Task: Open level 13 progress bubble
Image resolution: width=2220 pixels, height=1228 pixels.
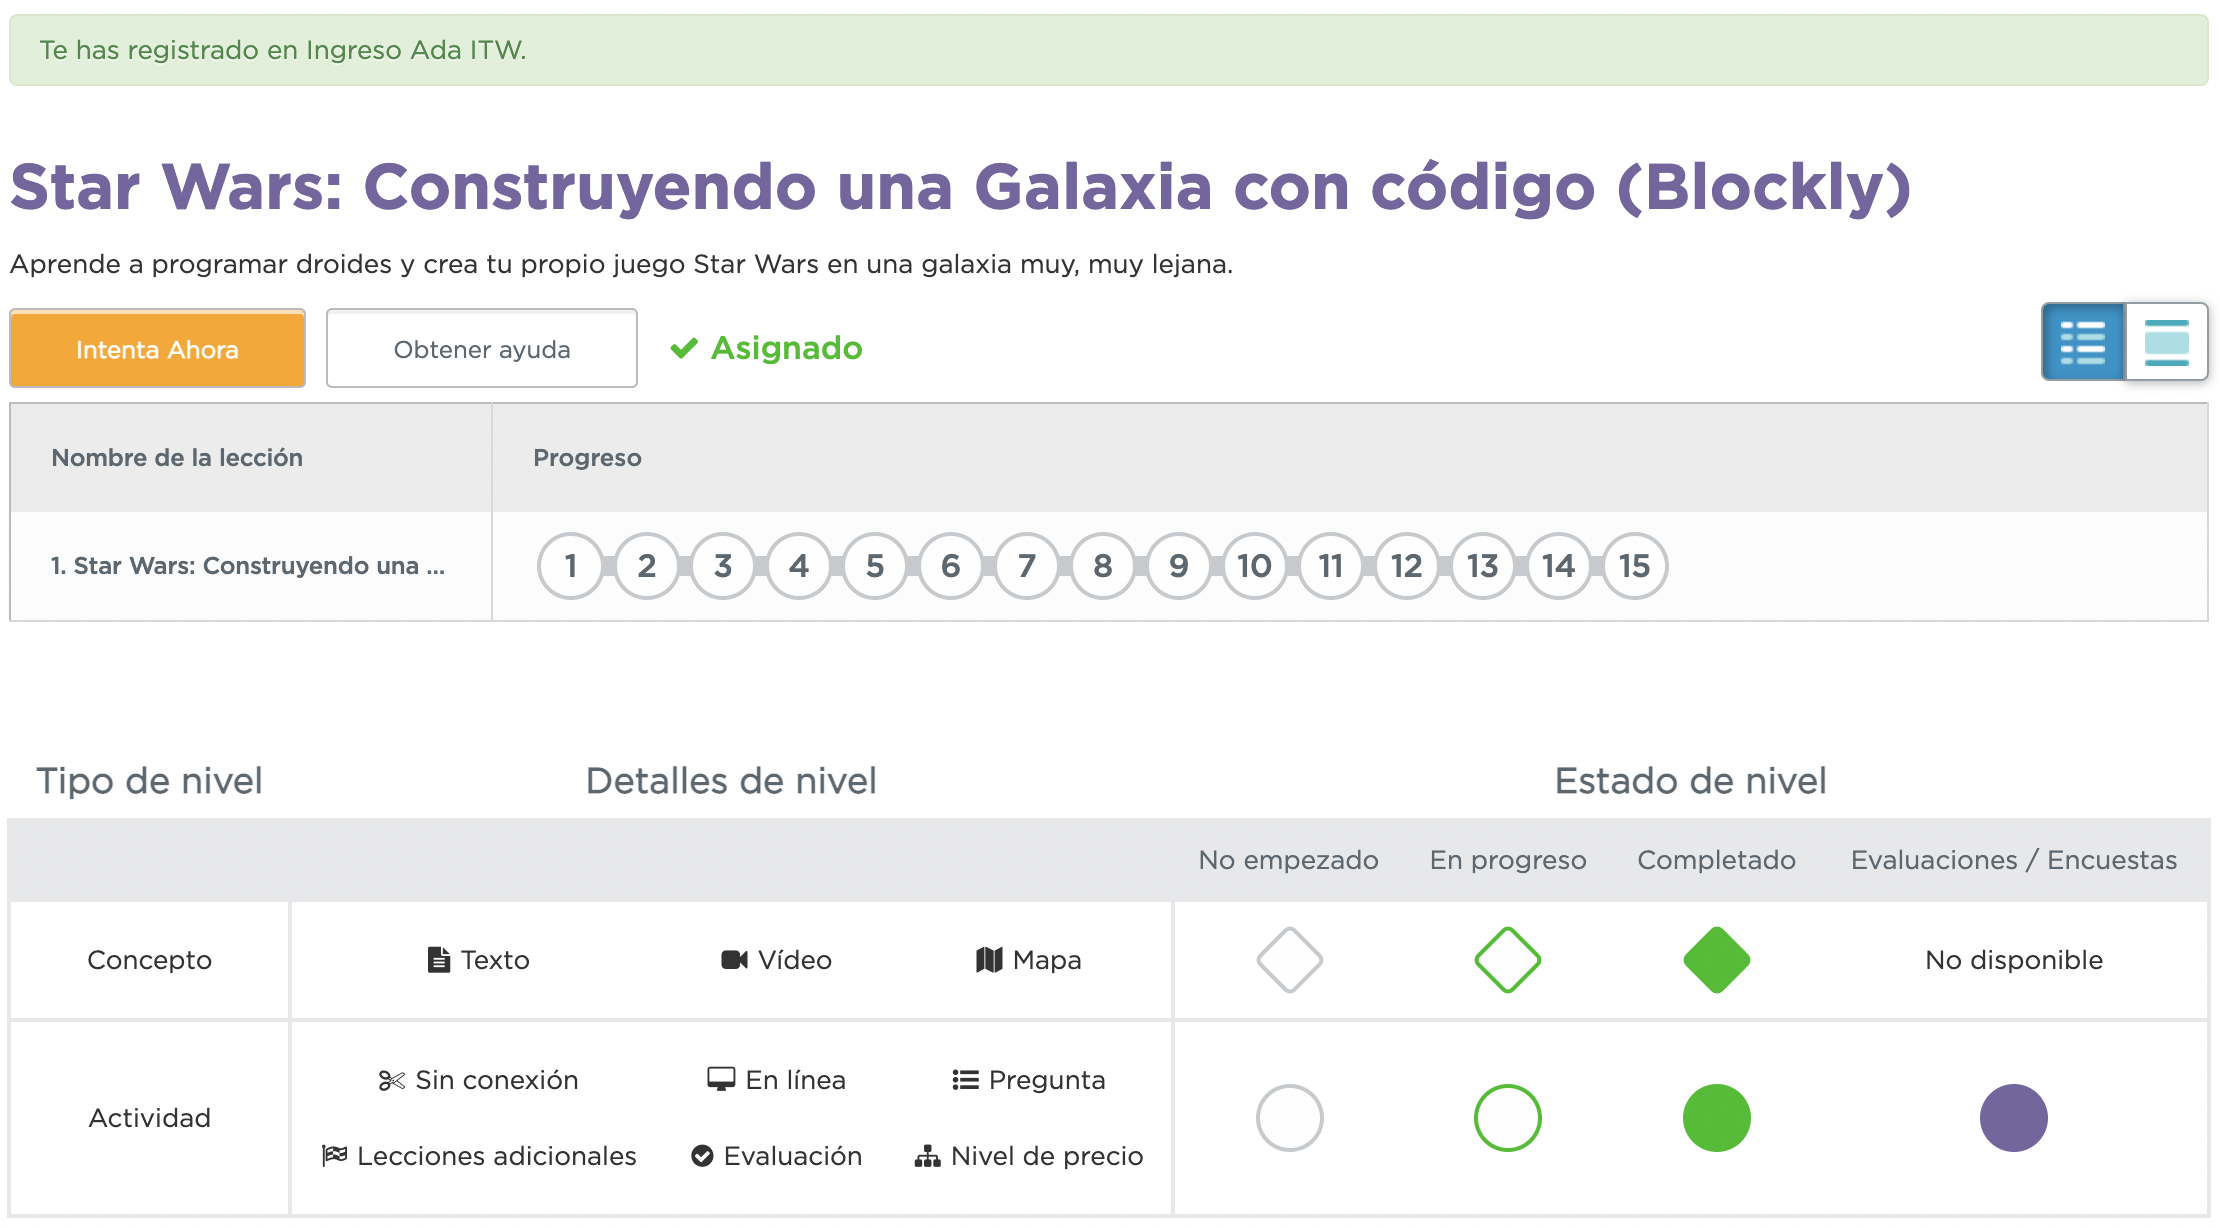Action: tap(1483, 566)
